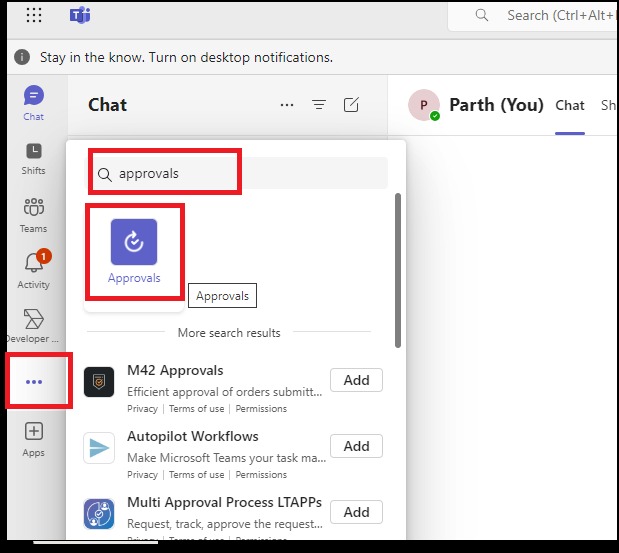Select the Chat tab in Parth conversation
The image size is (619, 553).
coord(570,105)
